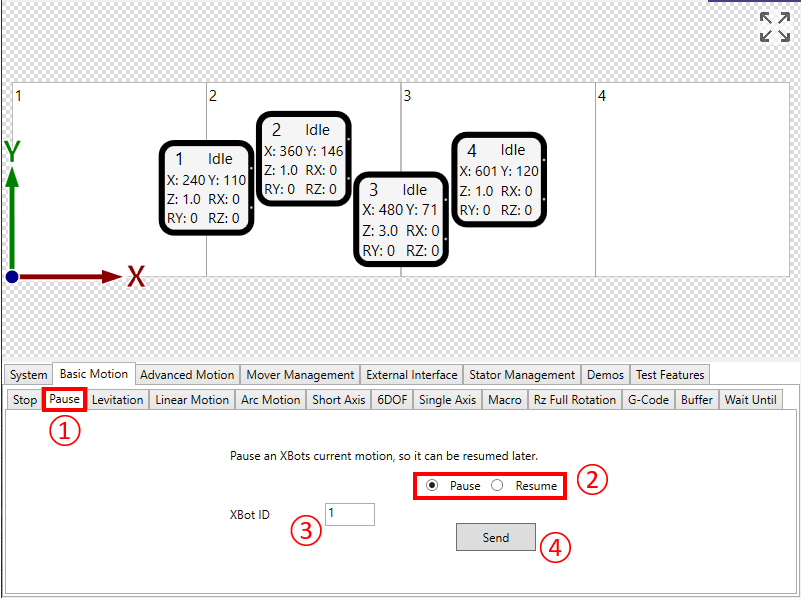
Task: Open the Advanced Motion tab
Action: click(x=187, y=375)
